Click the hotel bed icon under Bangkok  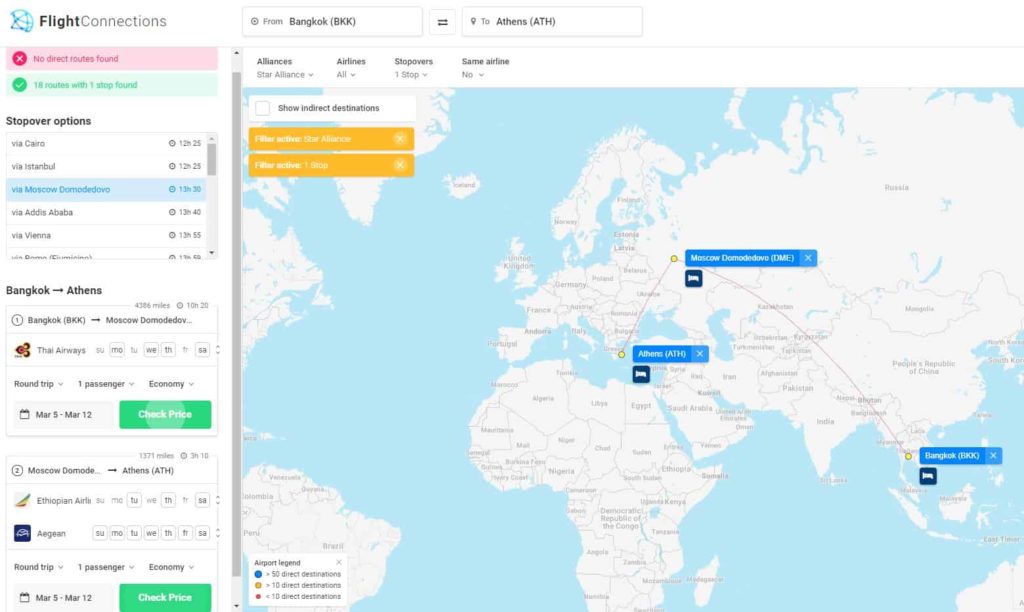pos(928,476)
